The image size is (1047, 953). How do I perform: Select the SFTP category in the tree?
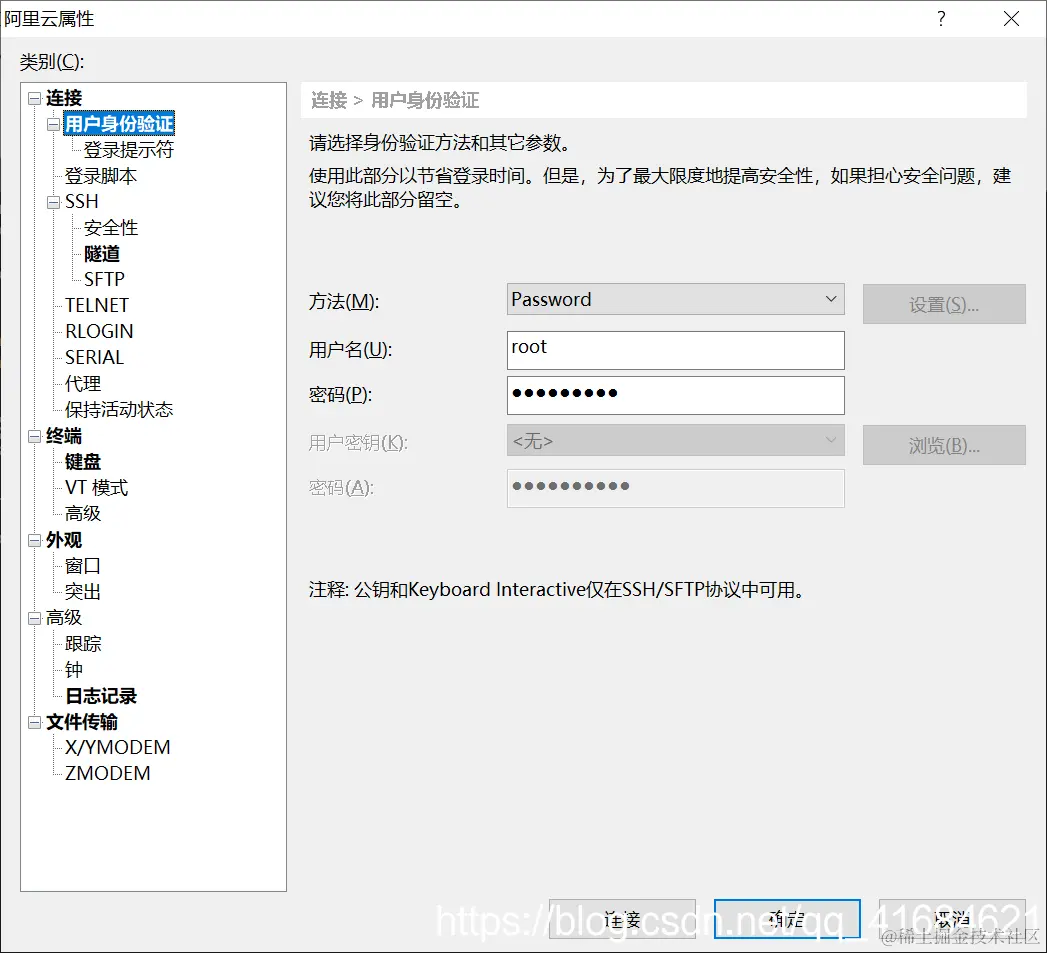[105, 279]
